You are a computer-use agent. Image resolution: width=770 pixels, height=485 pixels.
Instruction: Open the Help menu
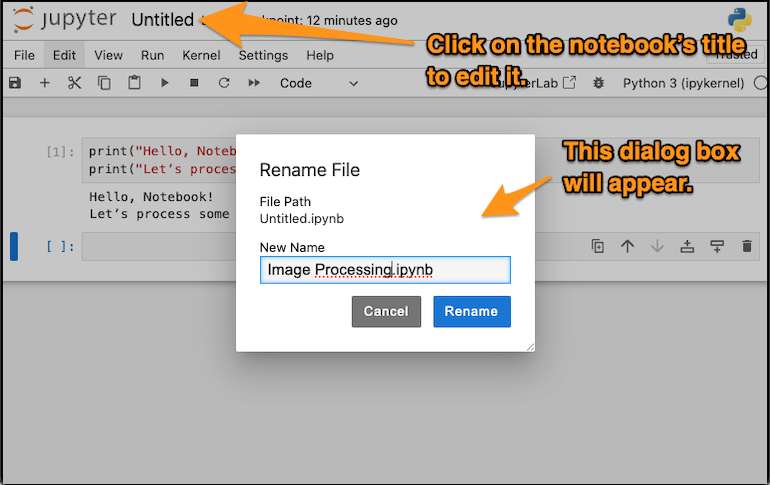click(320, 55)
